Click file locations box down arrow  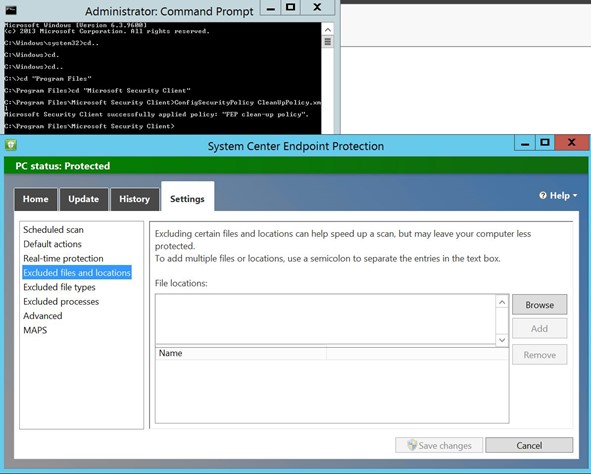coord(502,340)
